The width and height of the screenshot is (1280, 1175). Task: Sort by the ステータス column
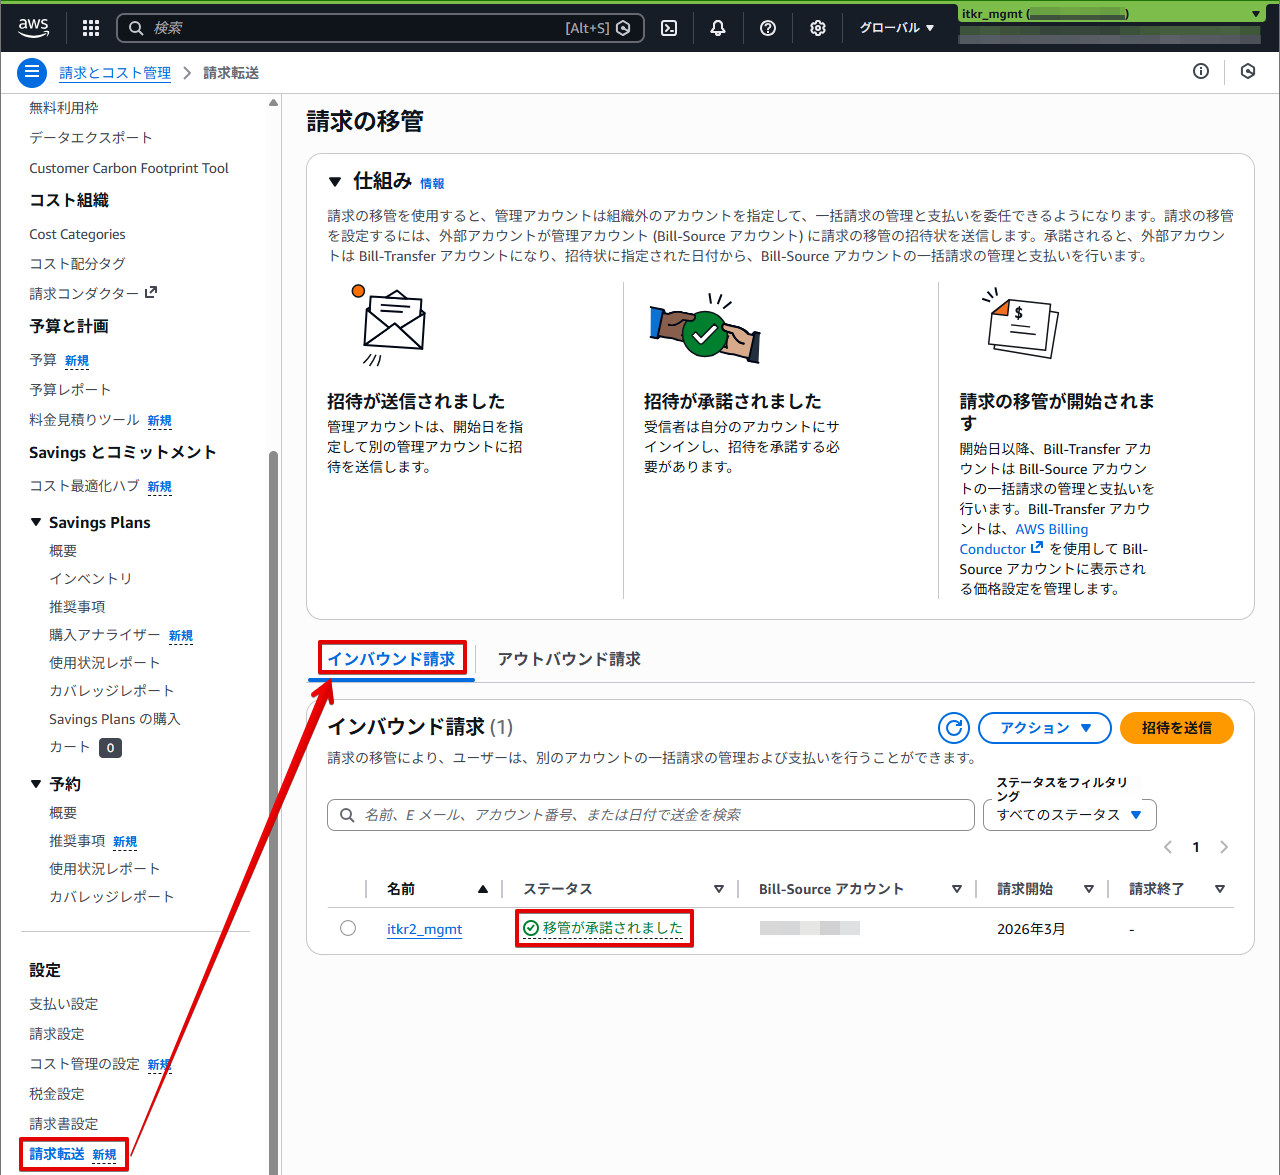coord(718,889)
